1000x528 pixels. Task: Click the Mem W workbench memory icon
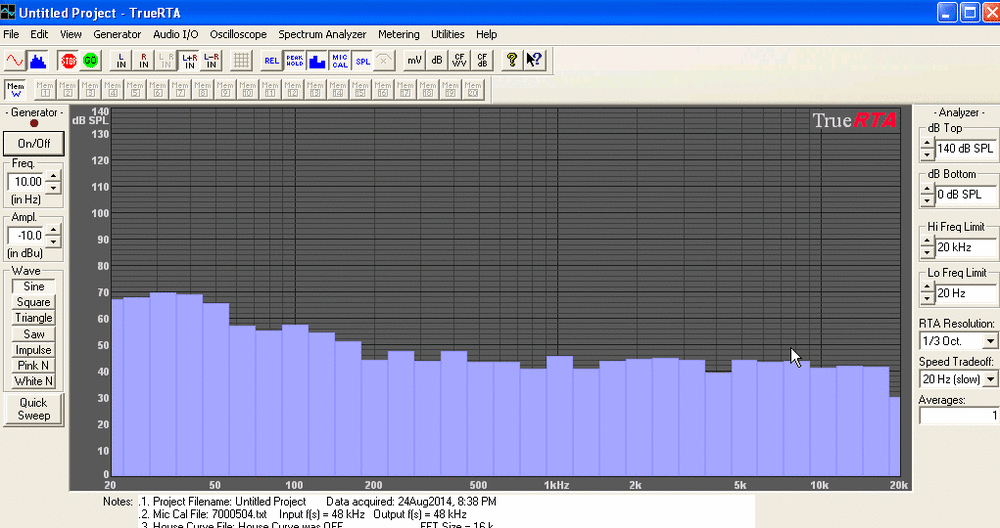coord(15,89)
